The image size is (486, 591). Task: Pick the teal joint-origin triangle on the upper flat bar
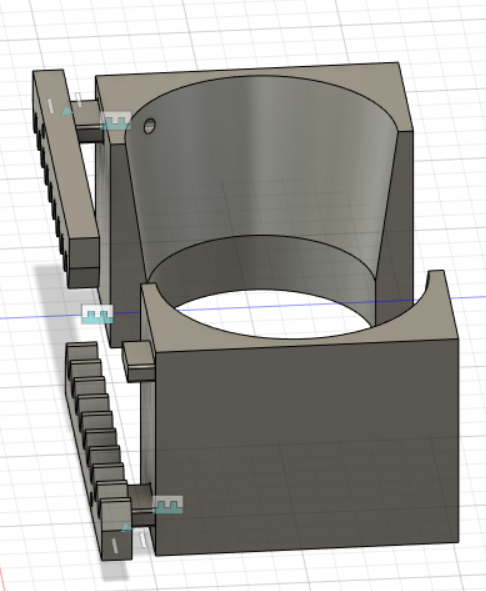tap(67, 111)
